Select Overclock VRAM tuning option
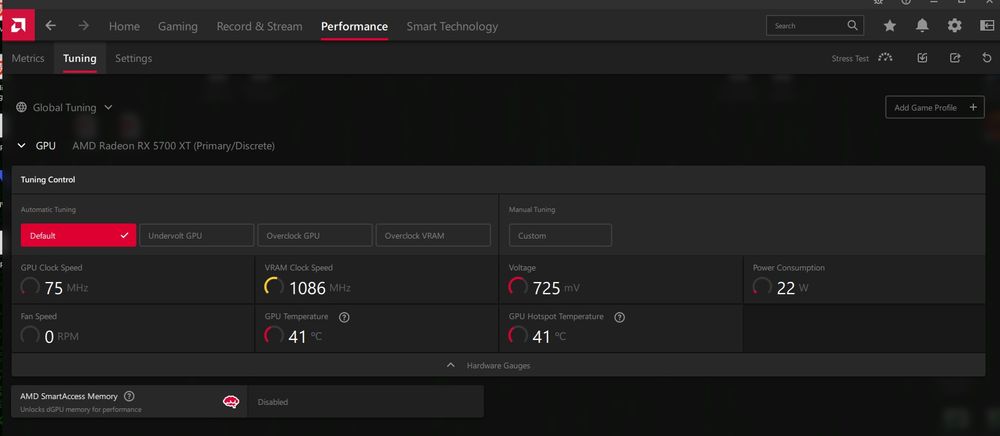Viewport: 1000px width, 436px height. tap(433, 235)
